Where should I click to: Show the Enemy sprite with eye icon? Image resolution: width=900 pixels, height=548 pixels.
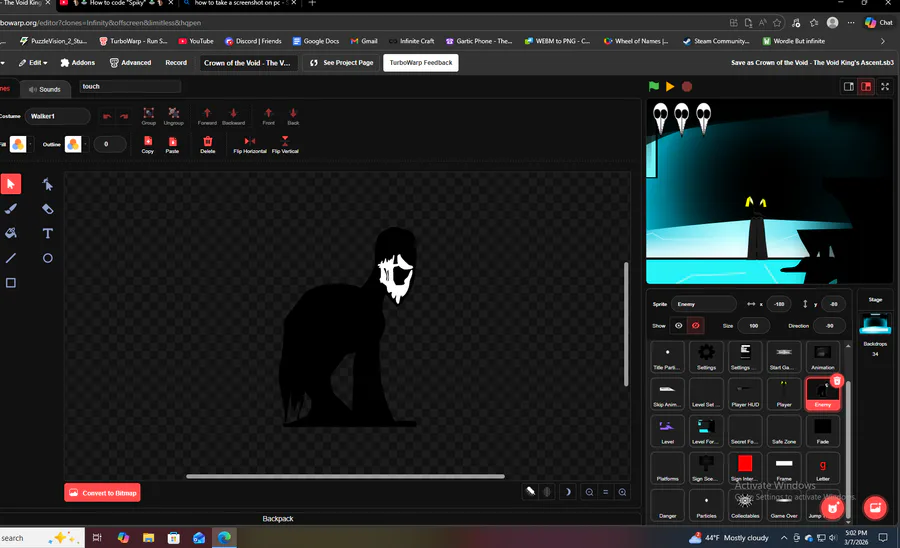[x=678, y=325]
